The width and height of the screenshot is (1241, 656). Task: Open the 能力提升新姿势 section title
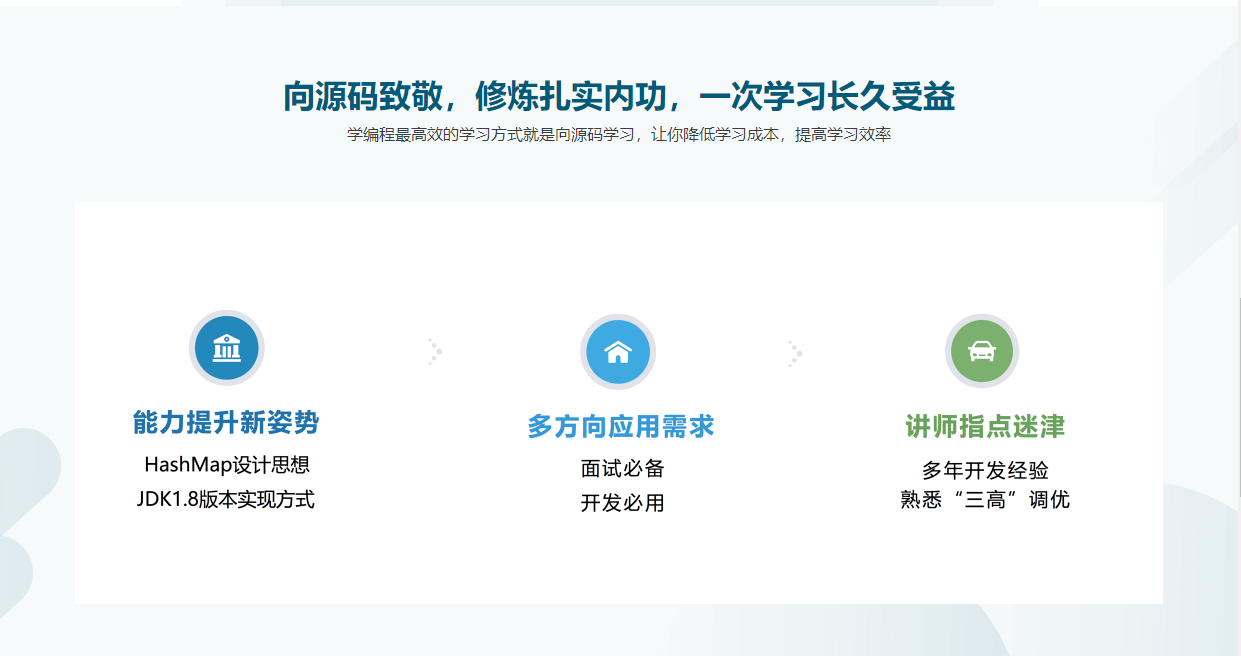pos(226,422)
